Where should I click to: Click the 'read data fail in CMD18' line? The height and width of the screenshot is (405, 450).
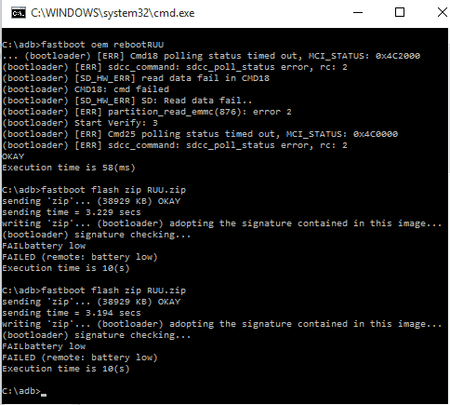coord(136,78)
